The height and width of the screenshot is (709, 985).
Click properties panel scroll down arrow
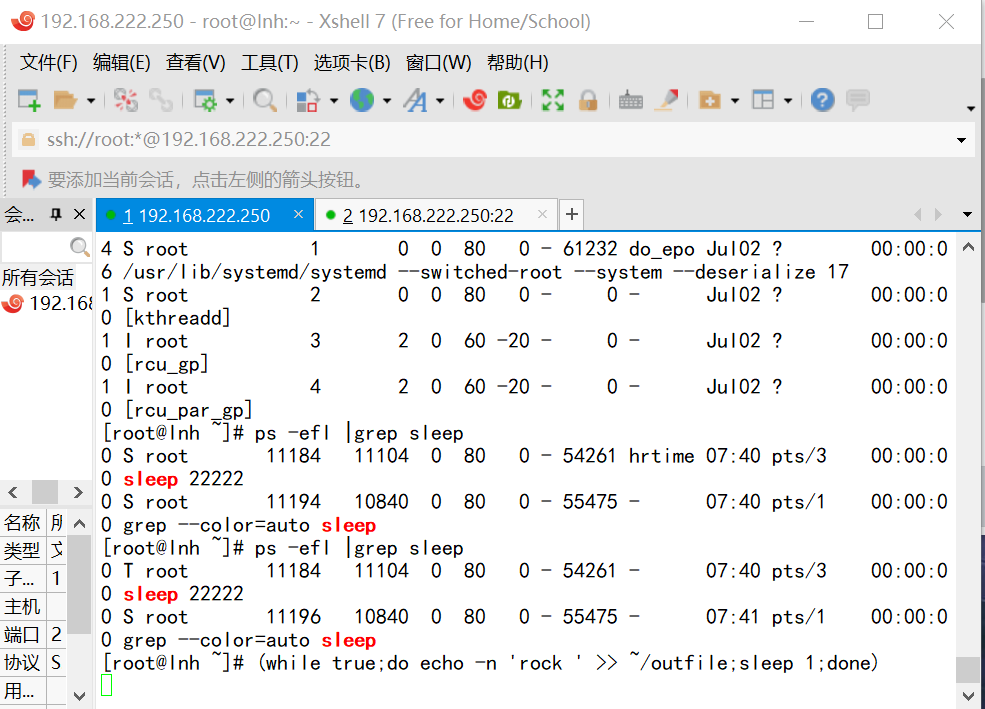click(79, 695)
